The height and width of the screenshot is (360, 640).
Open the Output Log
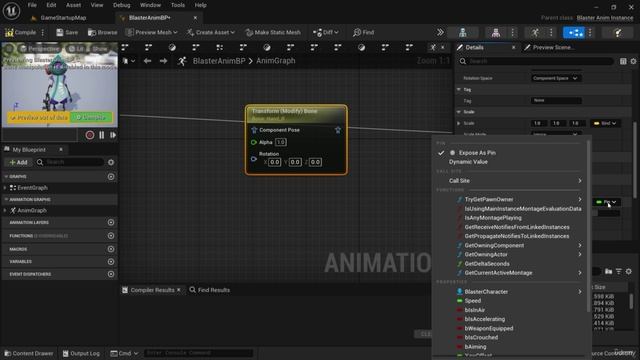tap(81, 353)
